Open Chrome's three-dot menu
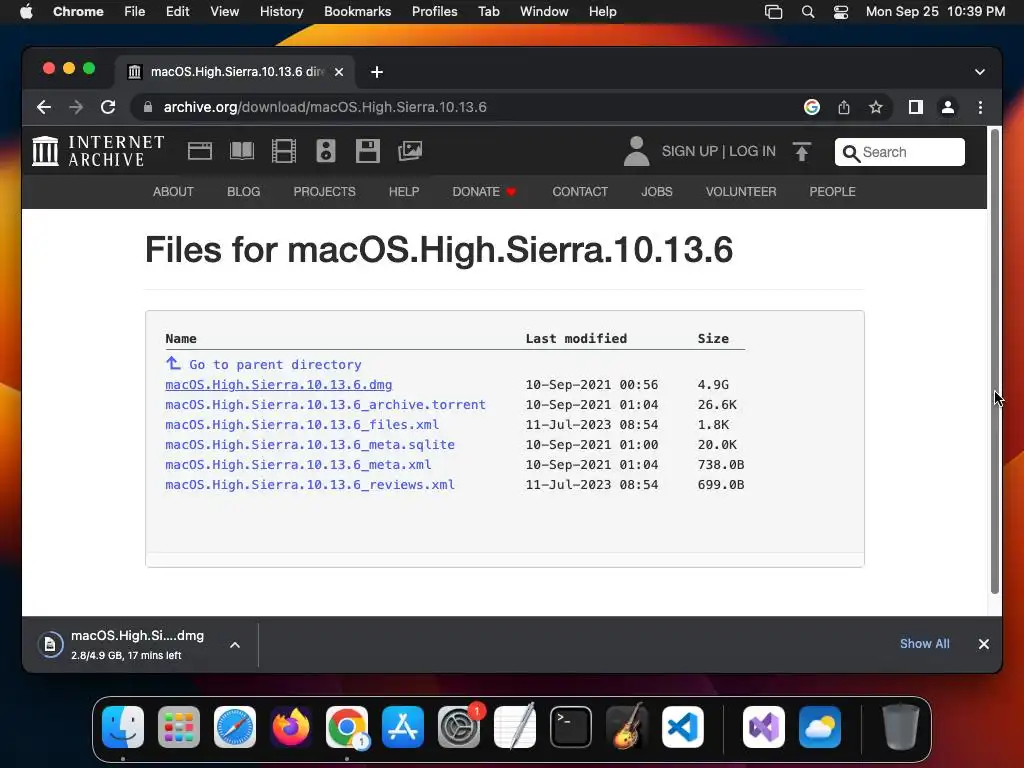 click(980, 107)
